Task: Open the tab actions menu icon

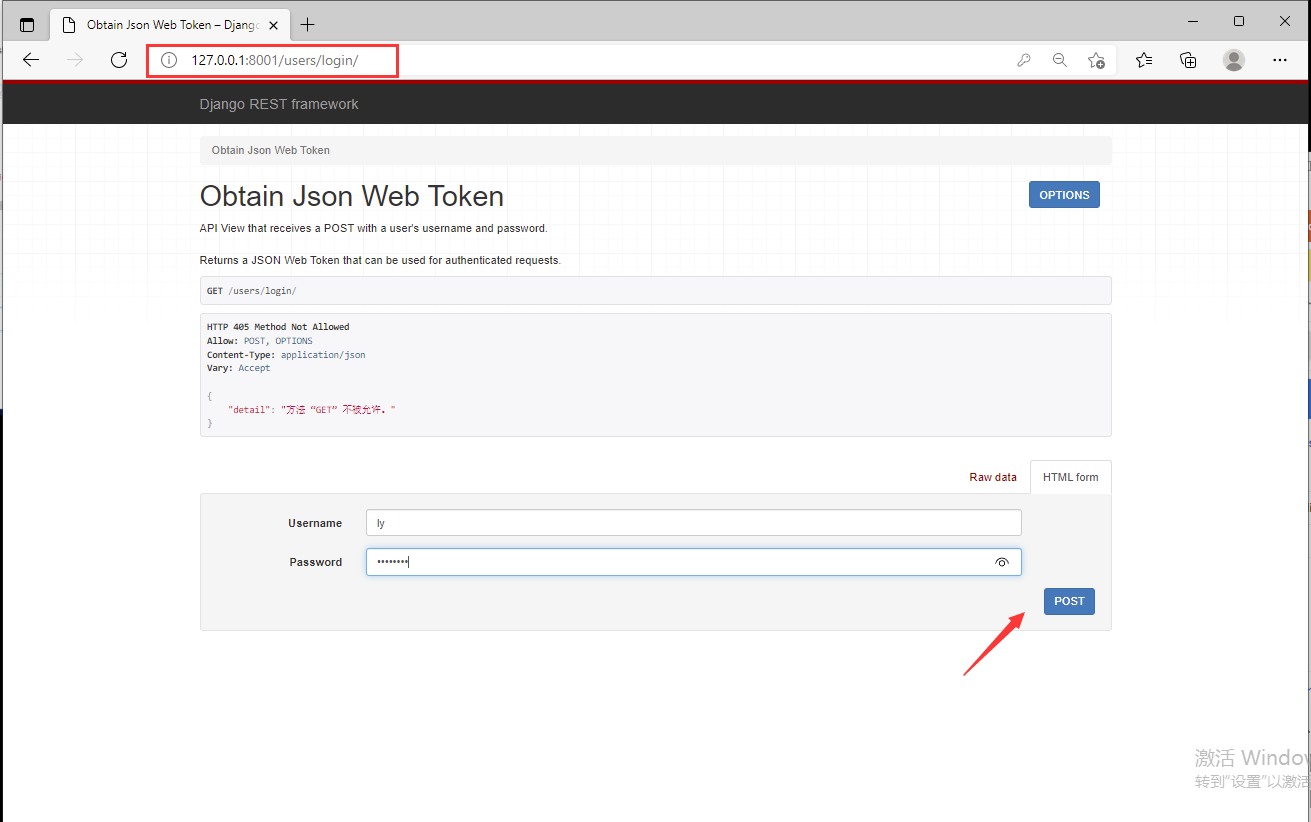Action: 27,25
